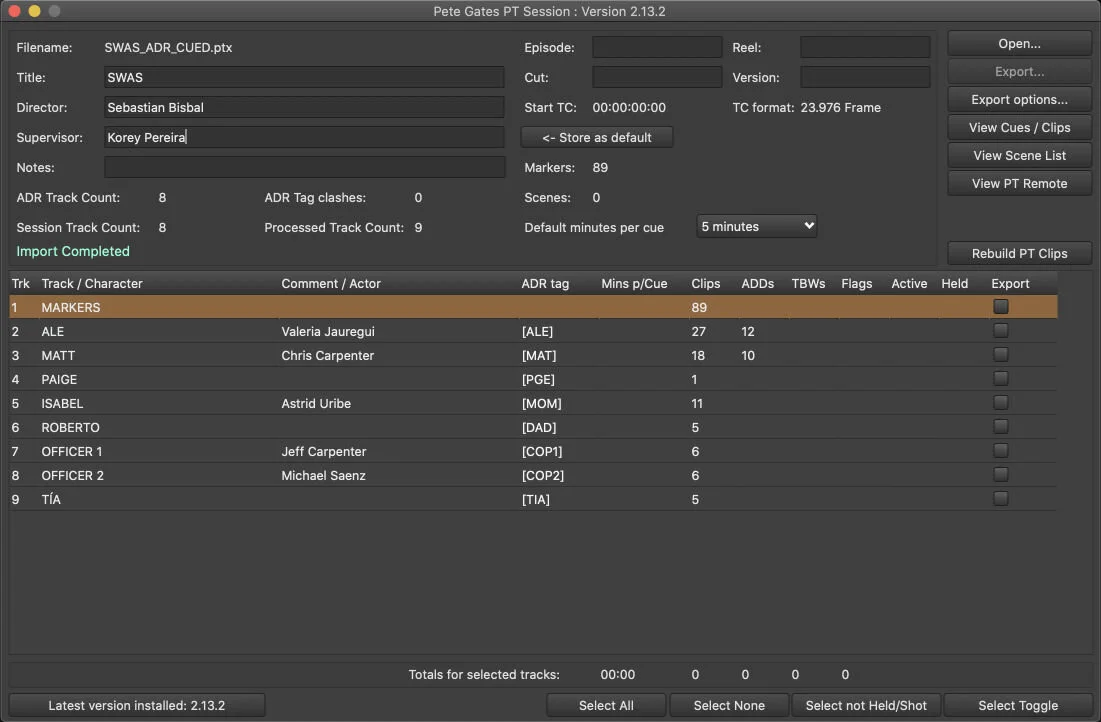Click actor name Jeff Carpenter
This screenshot has height=722, width=1101.
click(x=324, y=452)
